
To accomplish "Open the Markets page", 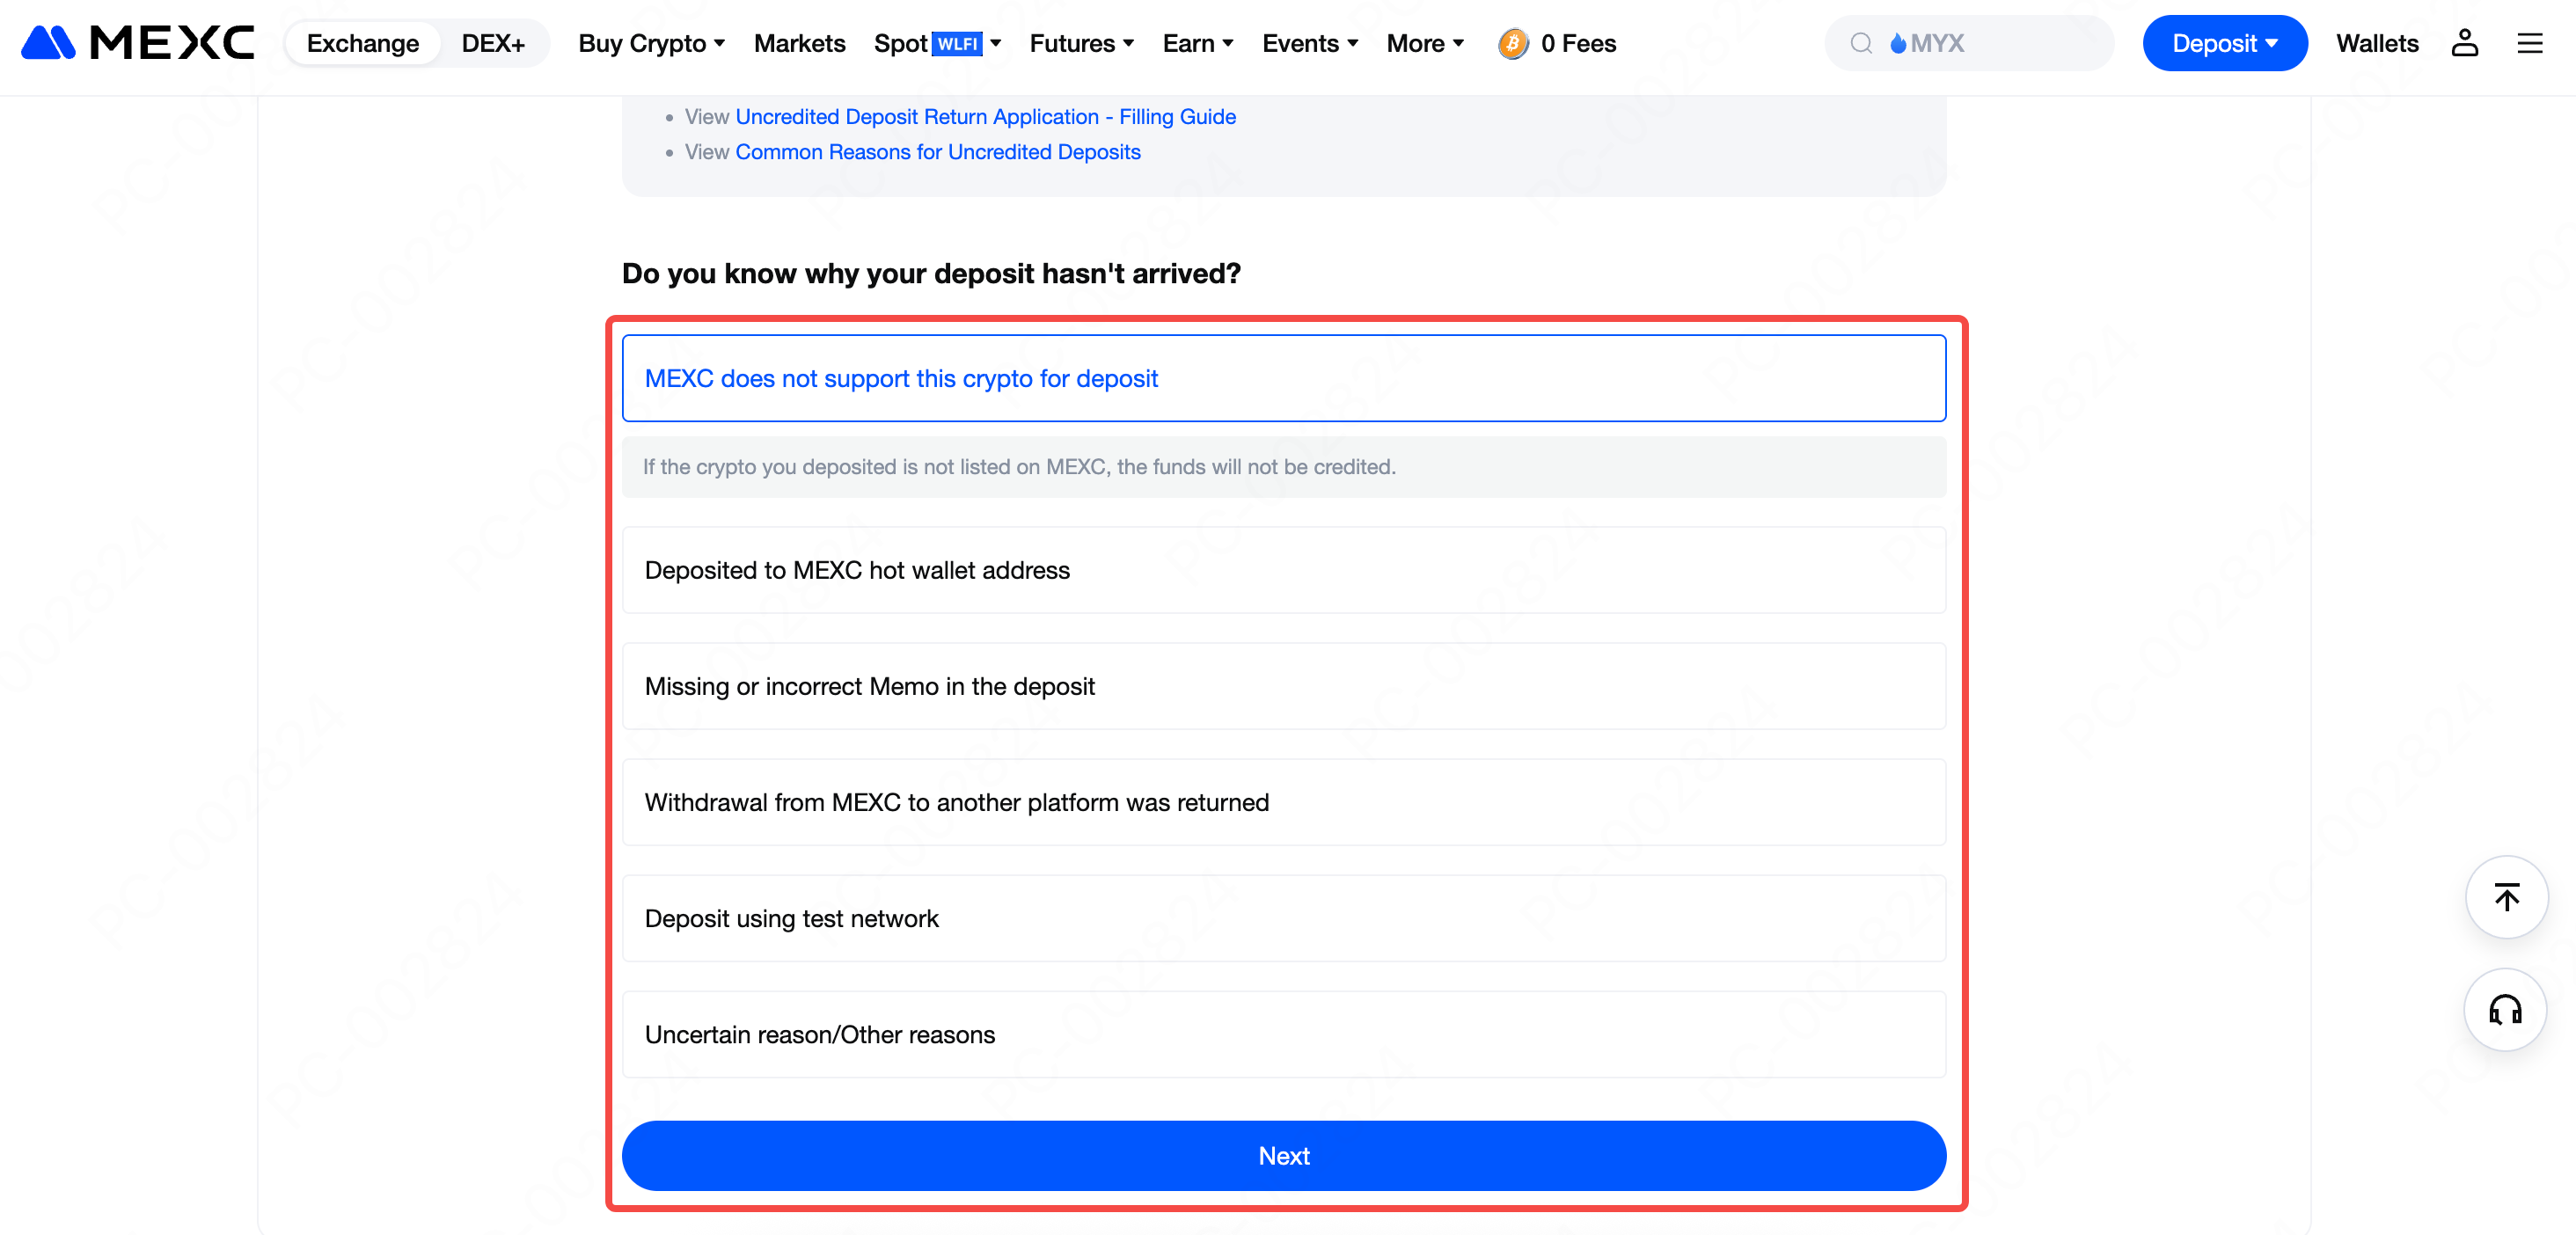I will pyautogui.click(x=799, y=43).
